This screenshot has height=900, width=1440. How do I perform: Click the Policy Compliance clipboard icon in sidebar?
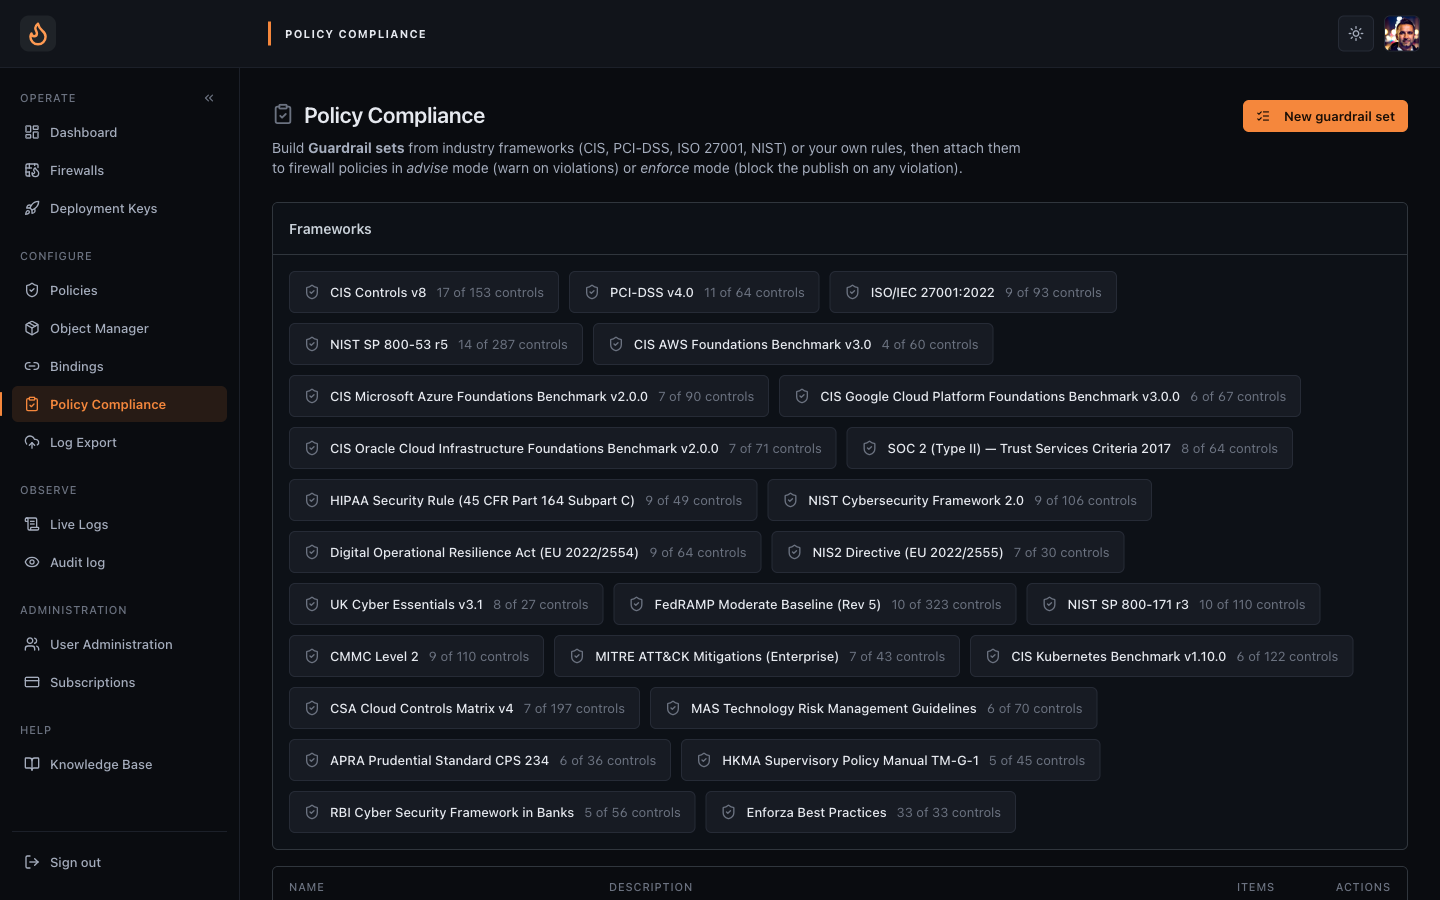point(32,404)
